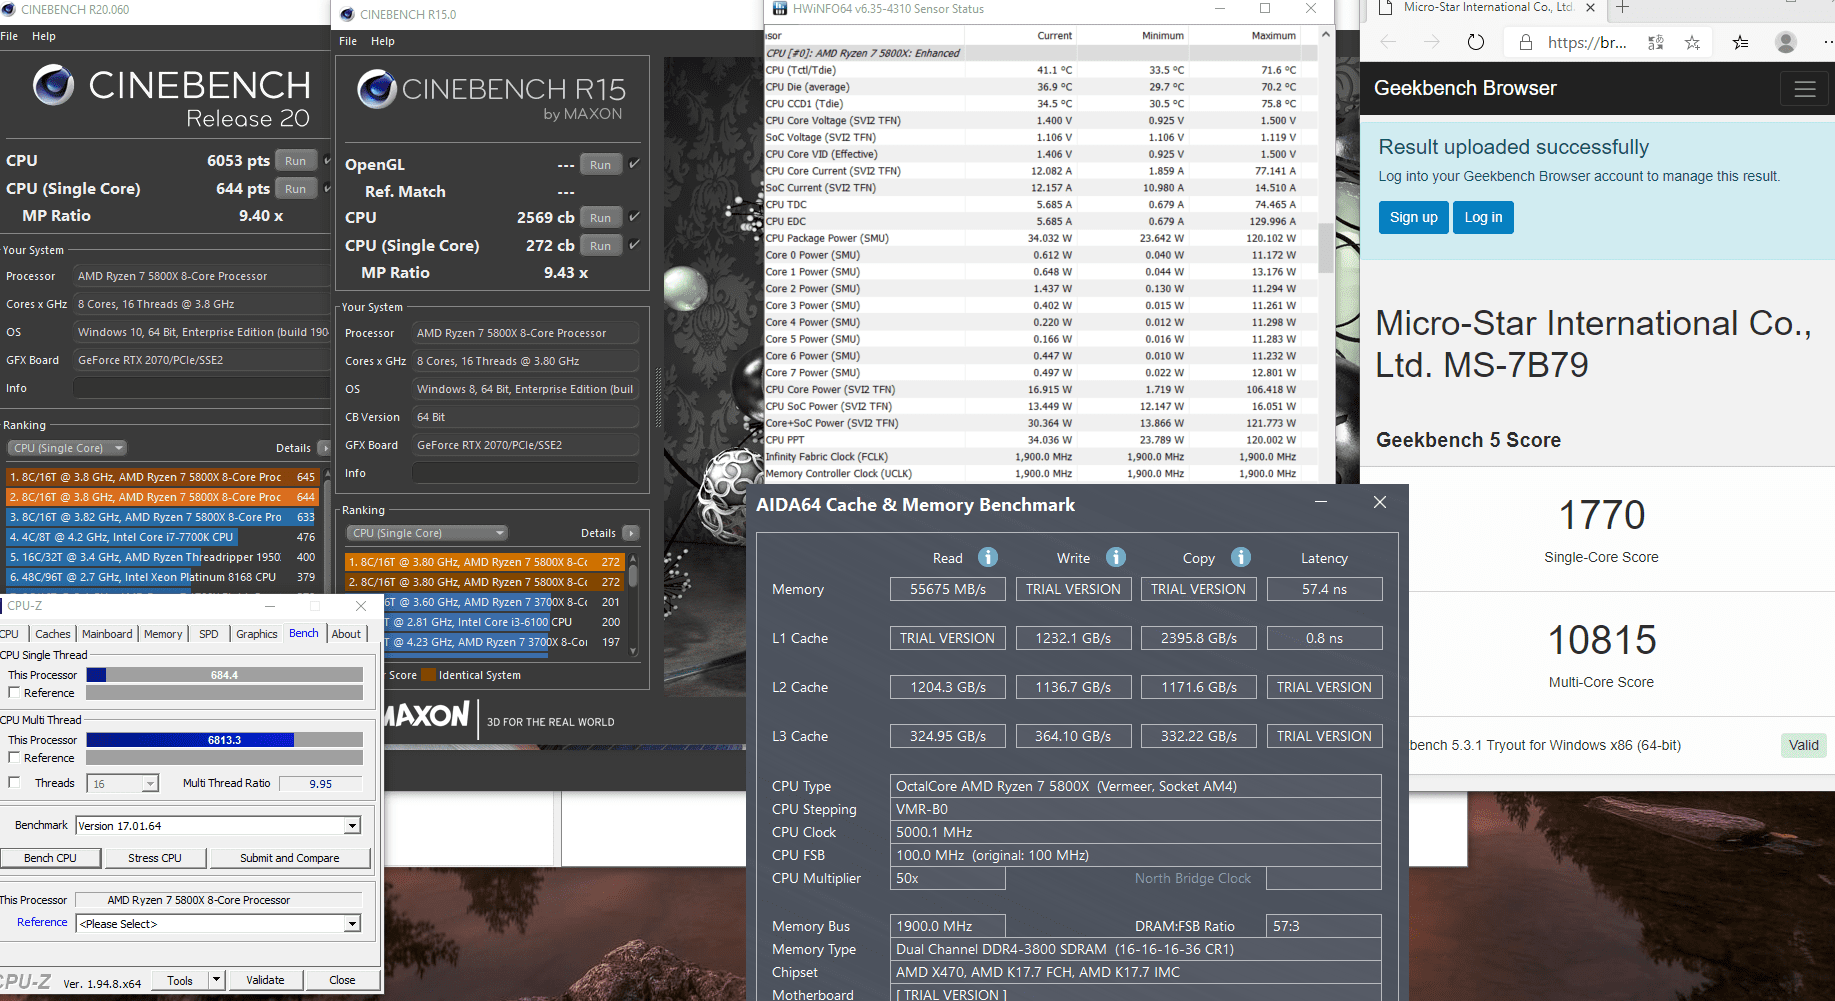Switch to the SPD tab in CPU-Z

pos(209,634)
